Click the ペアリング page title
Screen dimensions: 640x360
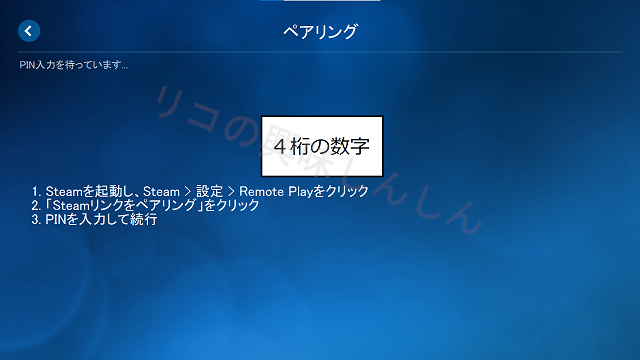[x=320, y=31]
